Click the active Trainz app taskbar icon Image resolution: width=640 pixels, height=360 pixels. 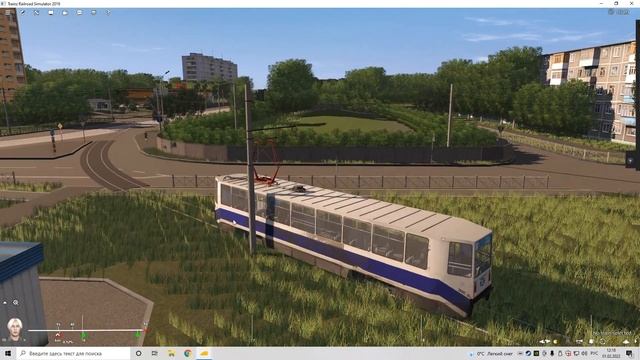point(204,353)
